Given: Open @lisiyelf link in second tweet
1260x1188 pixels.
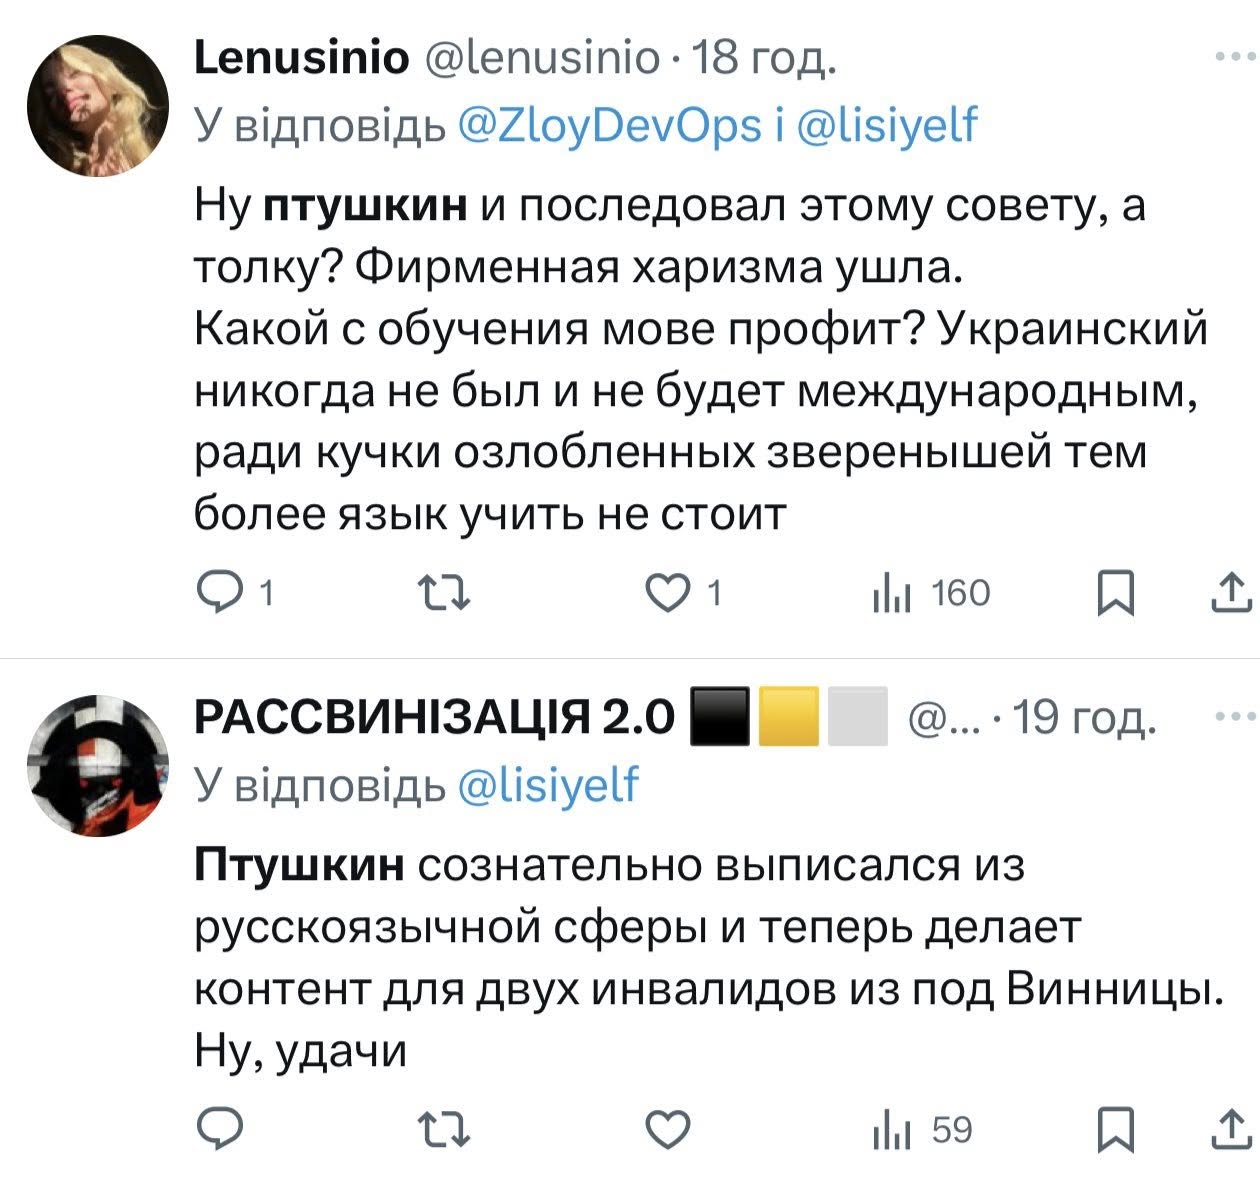Looking at the screenshot, I should click(x=547, y=786).
